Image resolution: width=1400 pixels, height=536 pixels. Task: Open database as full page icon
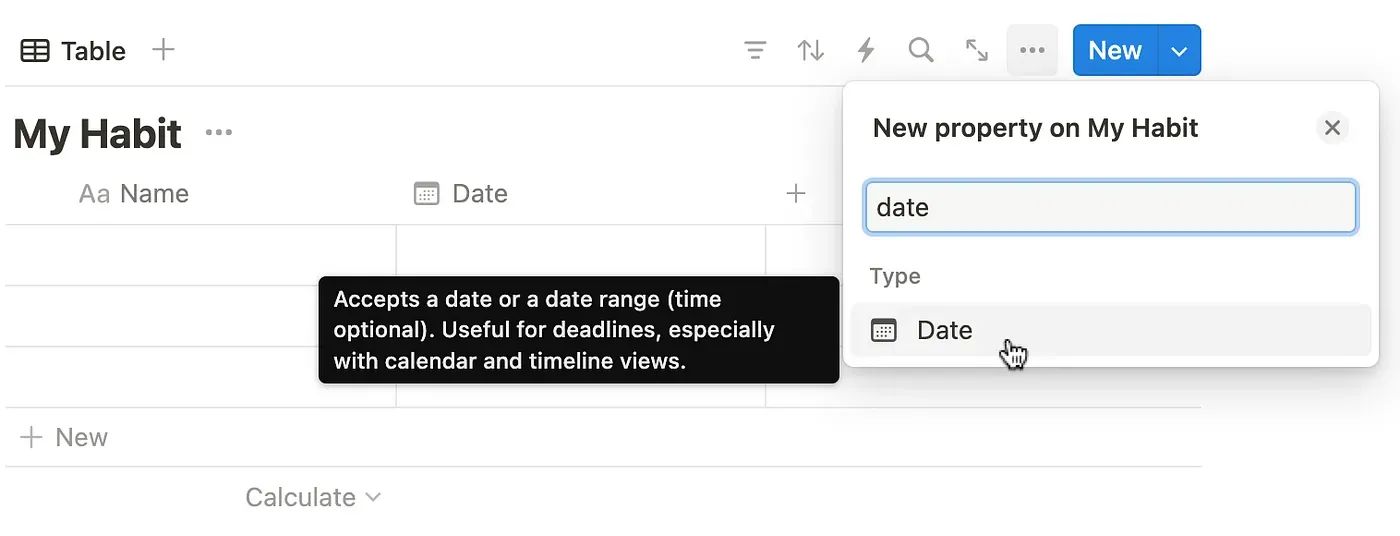(x=977, y=50)
